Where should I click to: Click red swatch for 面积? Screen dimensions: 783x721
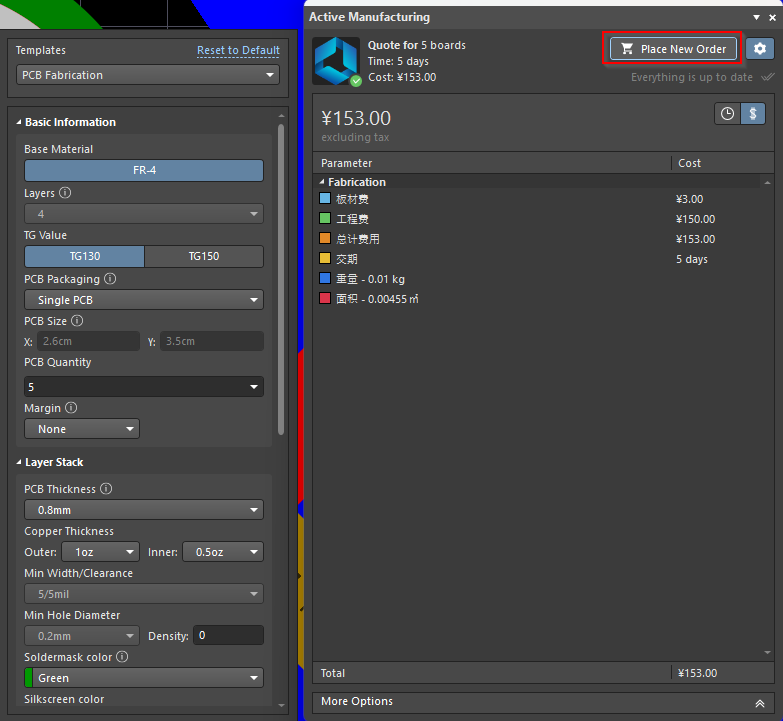pos(325,298)
